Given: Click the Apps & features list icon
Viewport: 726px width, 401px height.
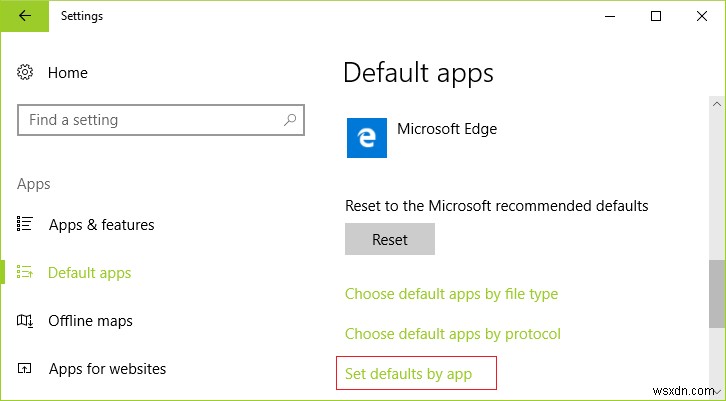Looking at the screenshot, I should coord(26,225).
